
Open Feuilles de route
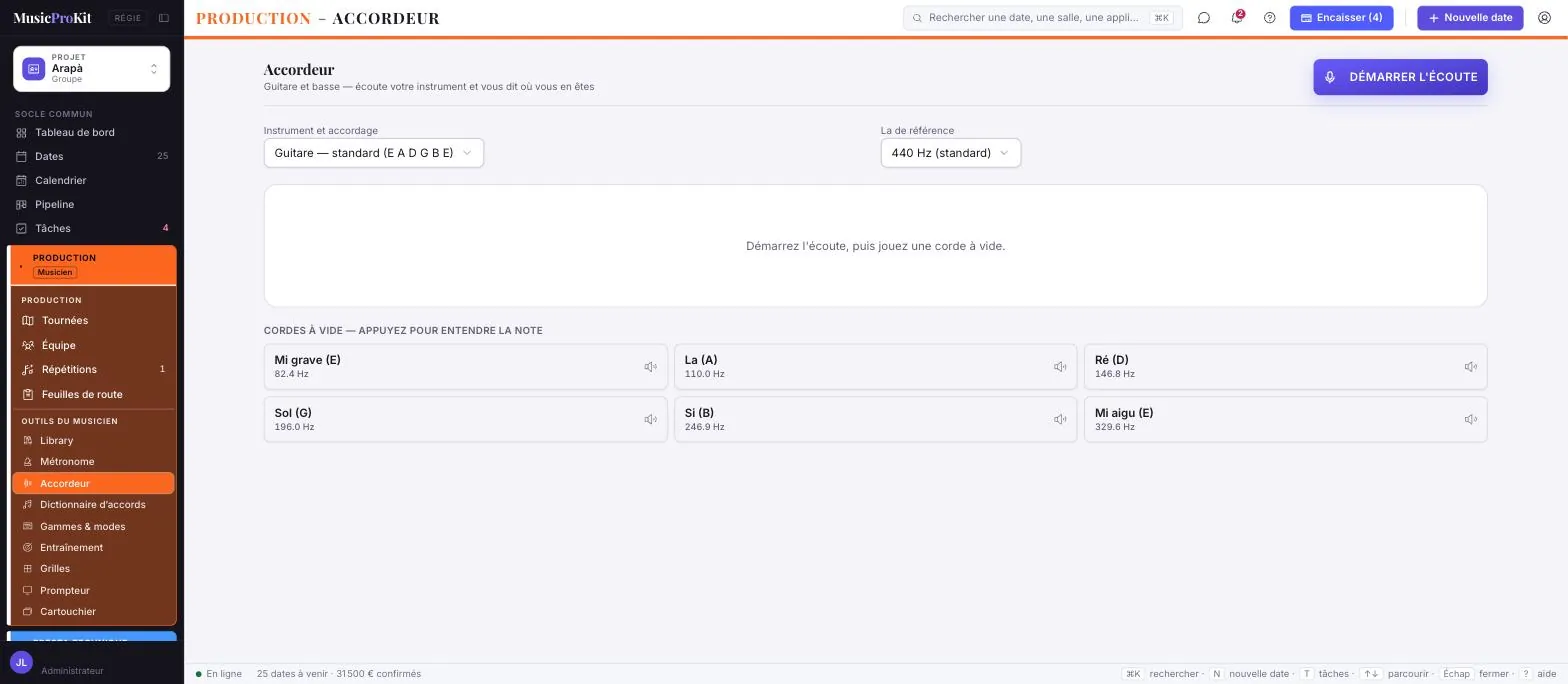coord(94,394)
